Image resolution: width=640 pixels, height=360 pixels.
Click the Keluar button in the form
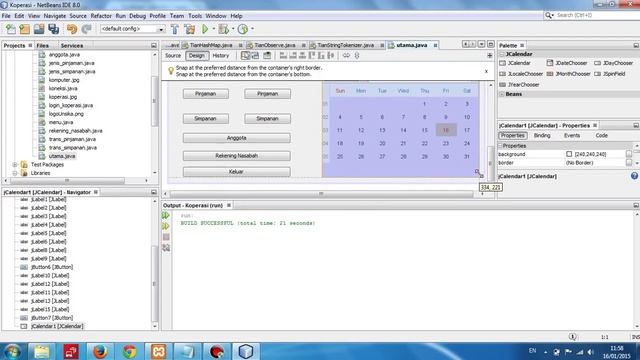tap(237, 172)
